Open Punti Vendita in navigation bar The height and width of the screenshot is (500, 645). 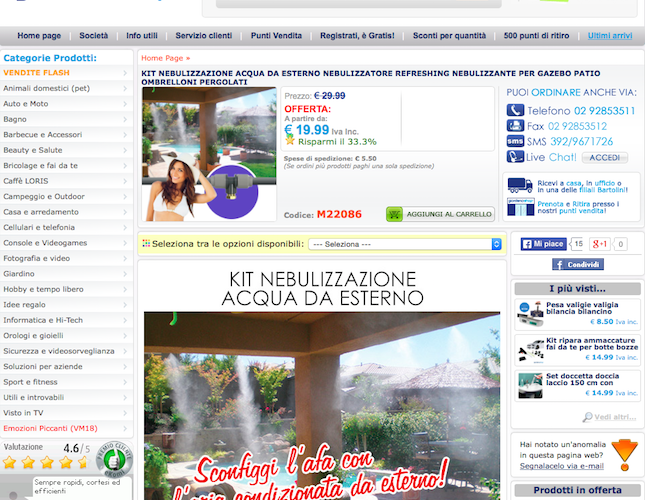click(x=276, y=36)
